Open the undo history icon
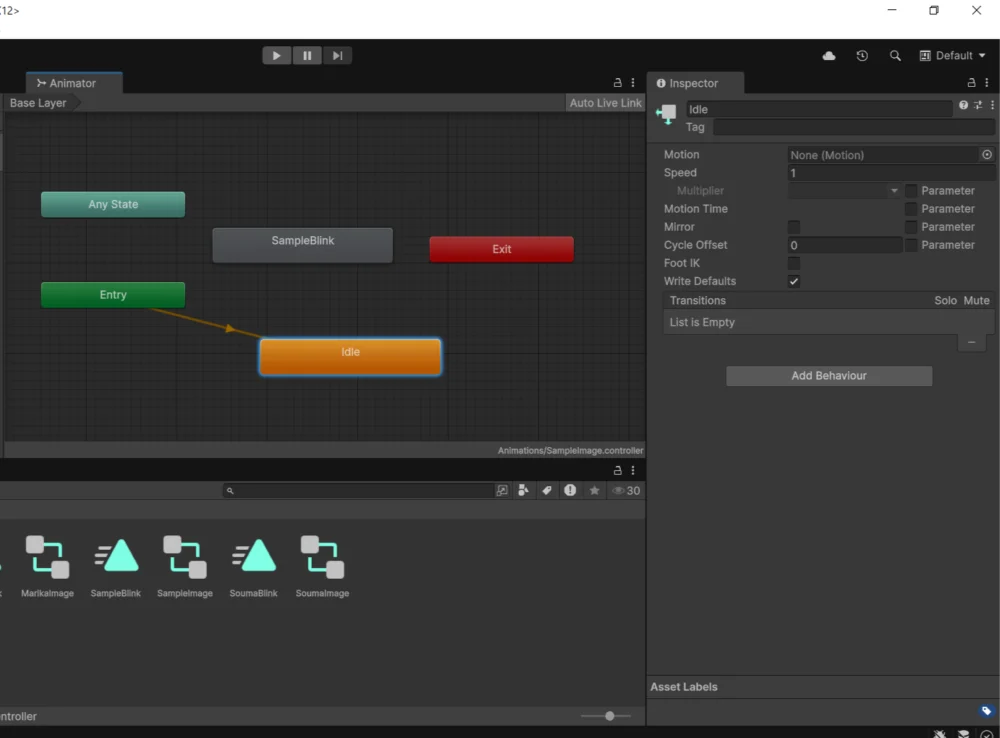 862,56
